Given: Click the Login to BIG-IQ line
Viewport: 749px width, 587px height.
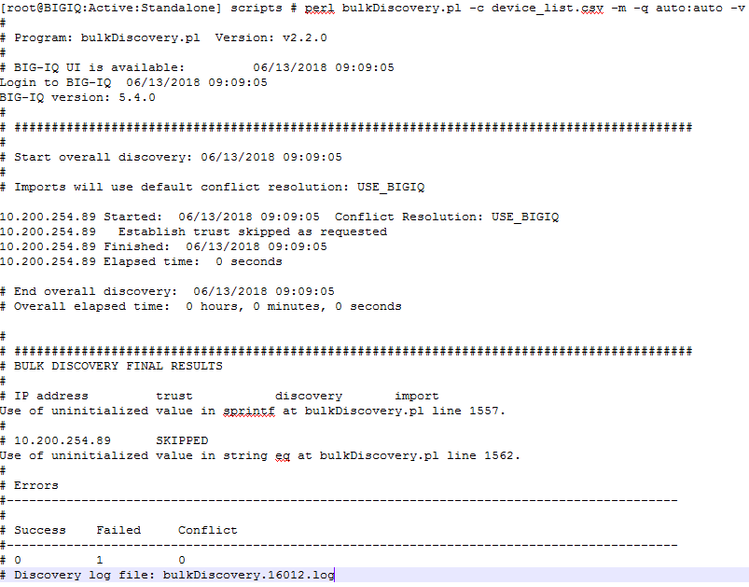Looking at the screenshot, I should [x=134, y=83].
